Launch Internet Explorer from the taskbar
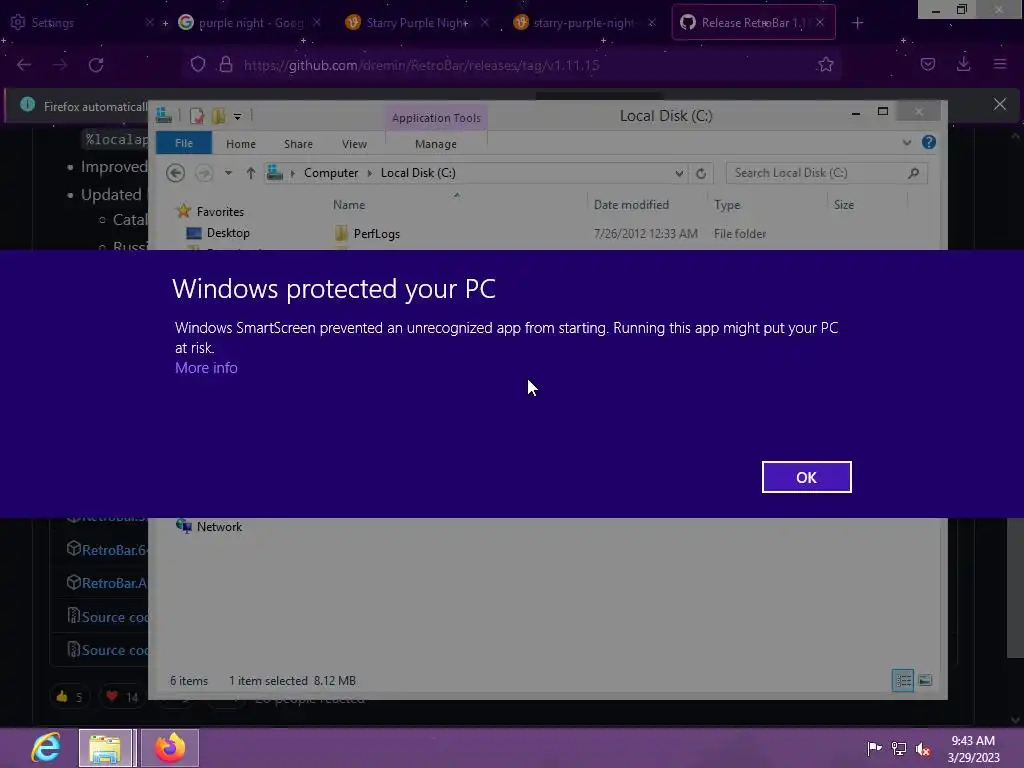The image size is (1024, 768). tap(46, 748)
